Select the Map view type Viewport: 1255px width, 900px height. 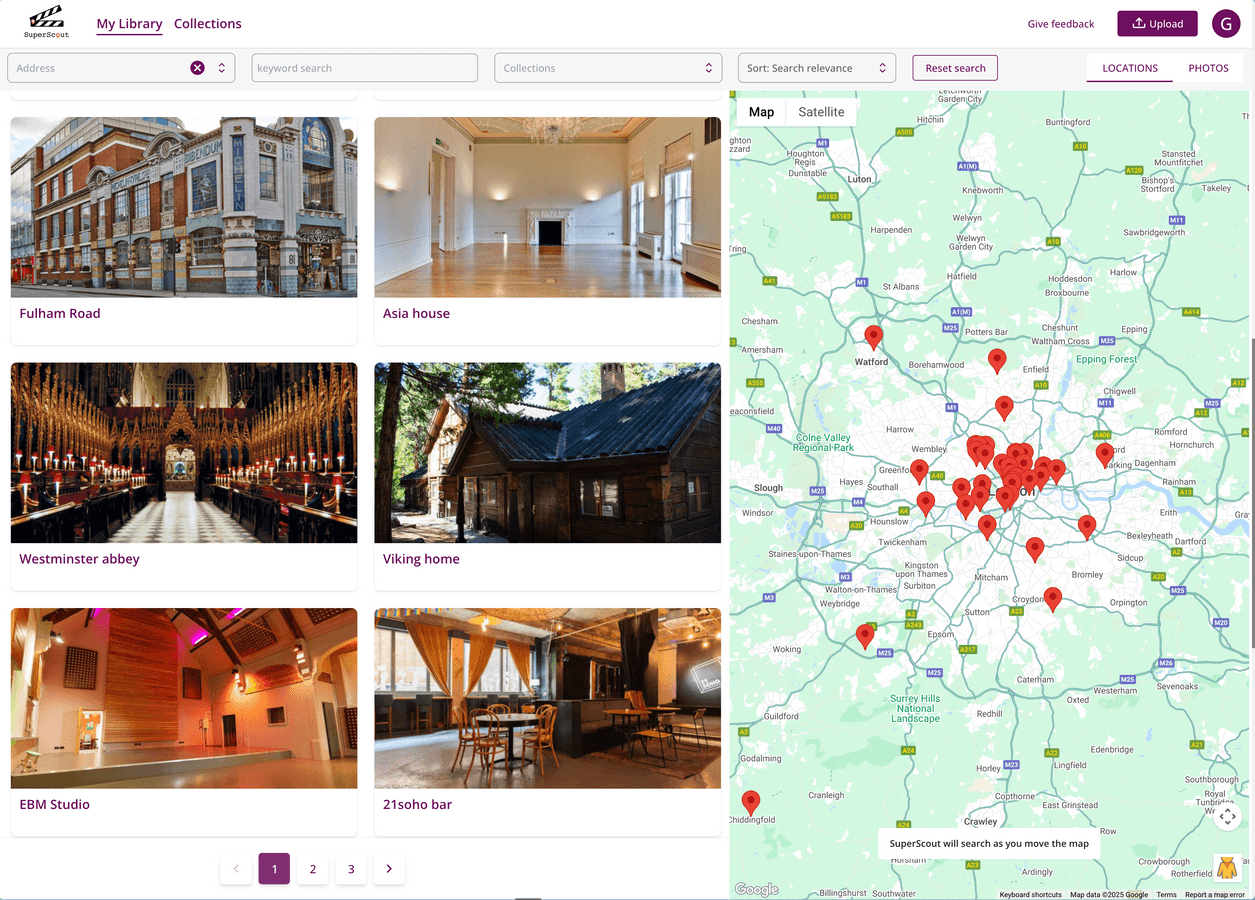coord(762,112)
